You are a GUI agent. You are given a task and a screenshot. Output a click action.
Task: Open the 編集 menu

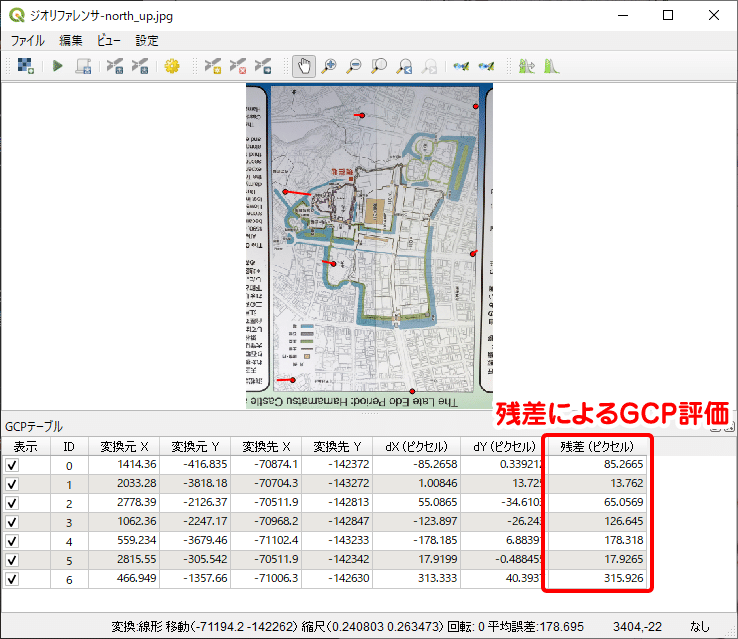point(71,40)
